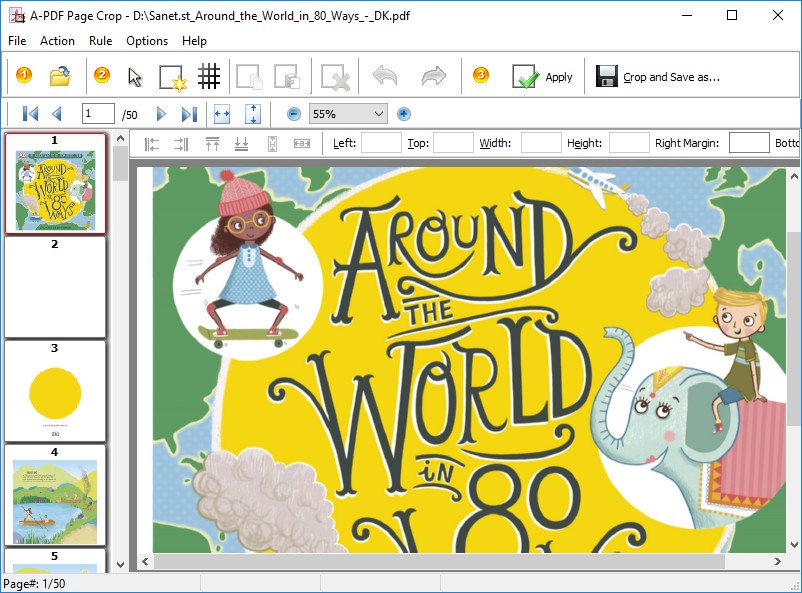802x593 pixels.
Task: Click thumbnail panel scroll up arrow
Action: point(120,139)
